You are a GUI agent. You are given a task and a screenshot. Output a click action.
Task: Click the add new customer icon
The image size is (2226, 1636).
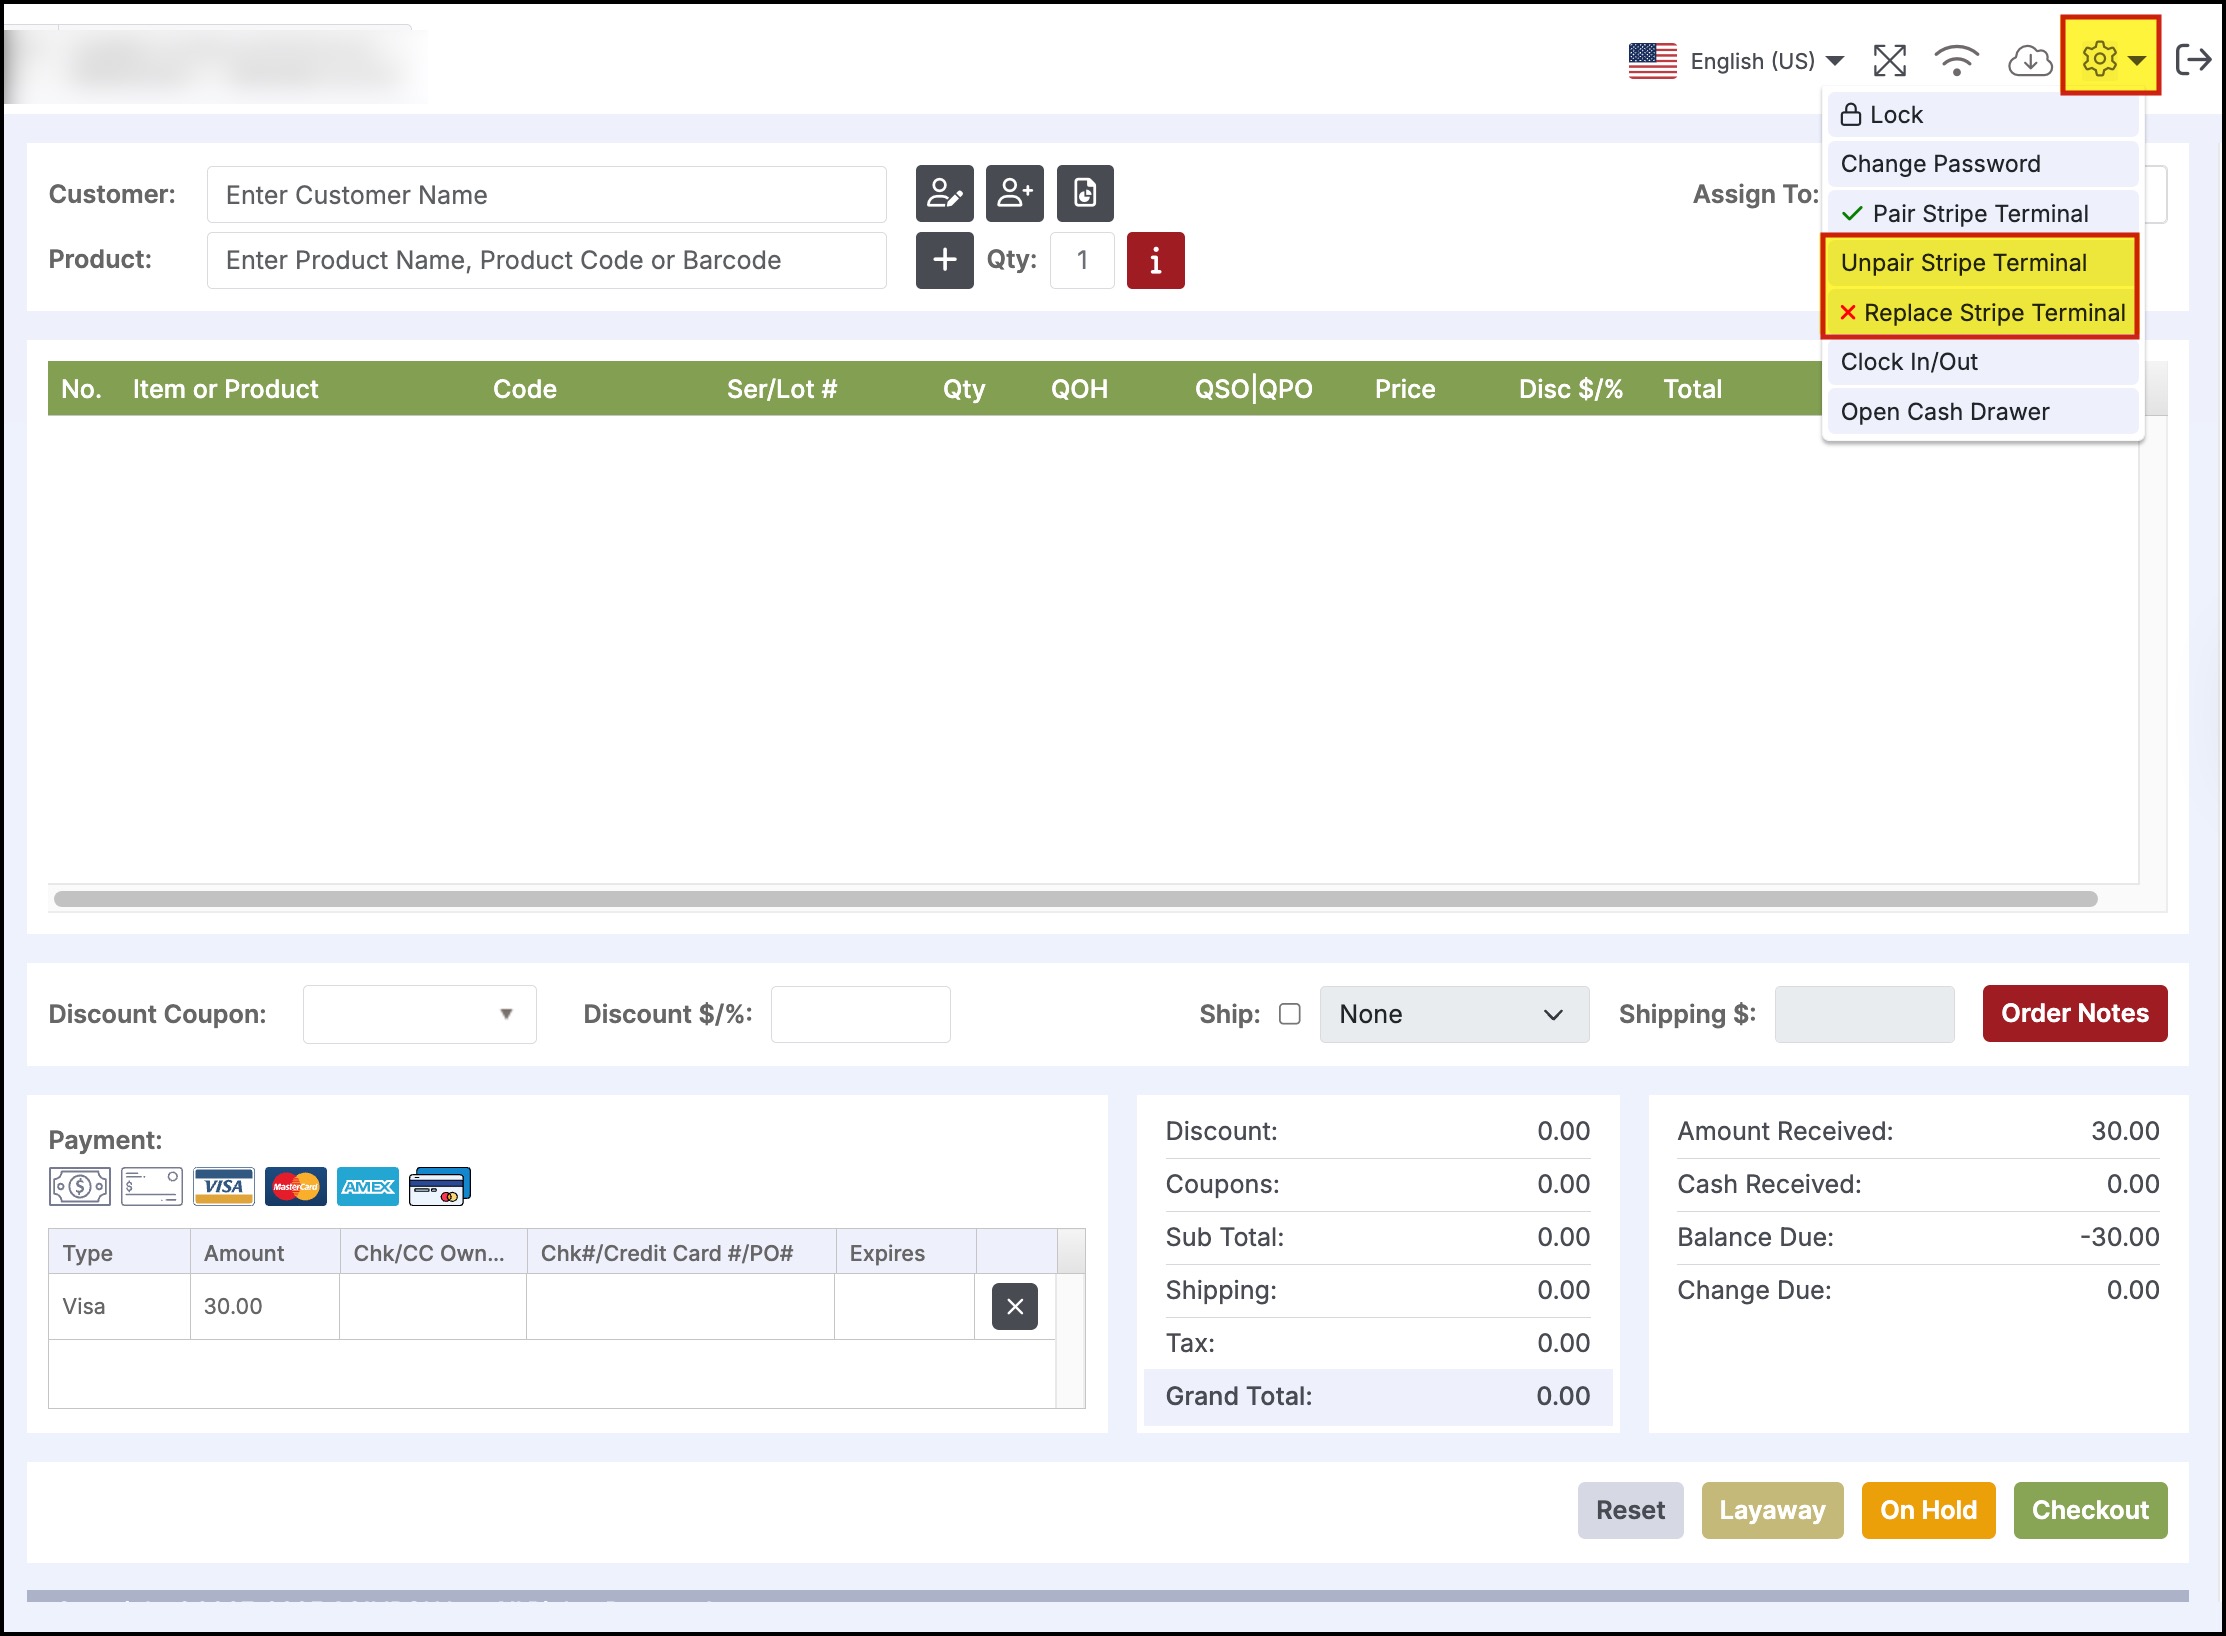coord(1014,193)
